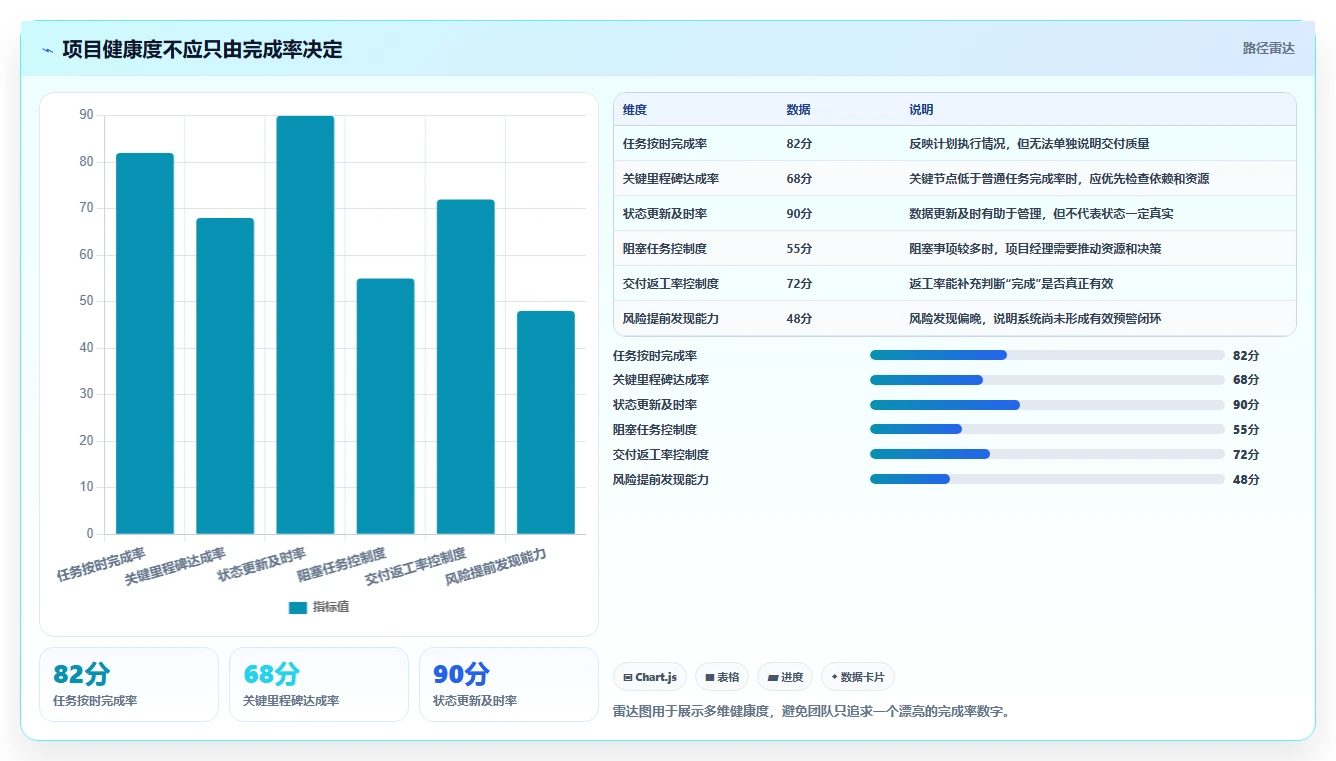Viewport: 1336px width, 761px height.
Task: Click the 82分 value in the table
Action: click(x=799, y=144)
